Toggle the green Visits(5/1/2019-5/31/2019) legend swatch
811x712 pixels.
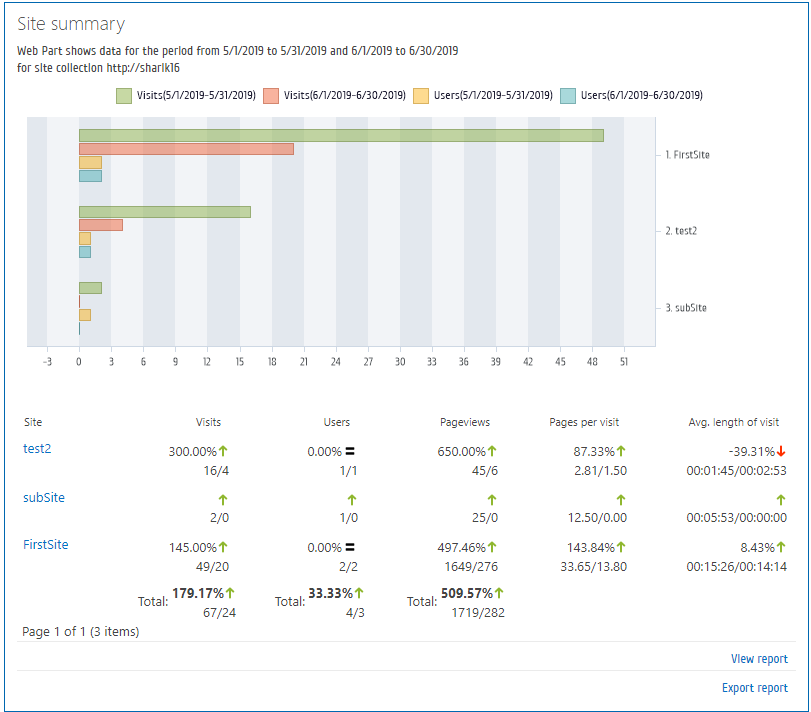pos(124,96)
